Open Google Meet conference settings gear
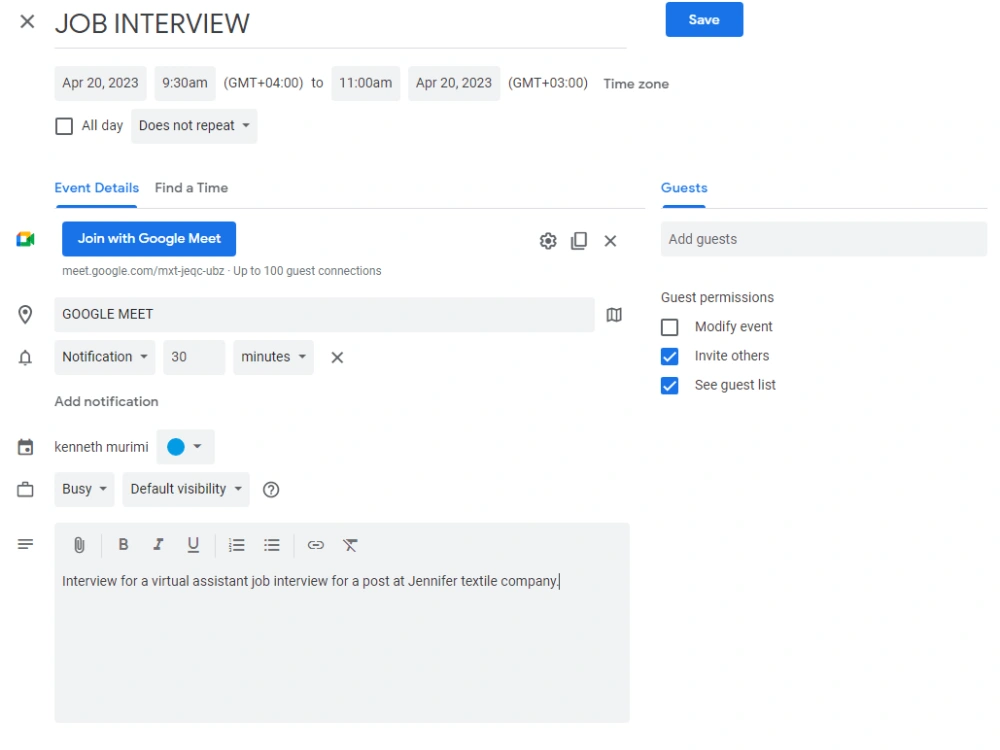This screenshot has width=1000, height=750. [548, 241]
